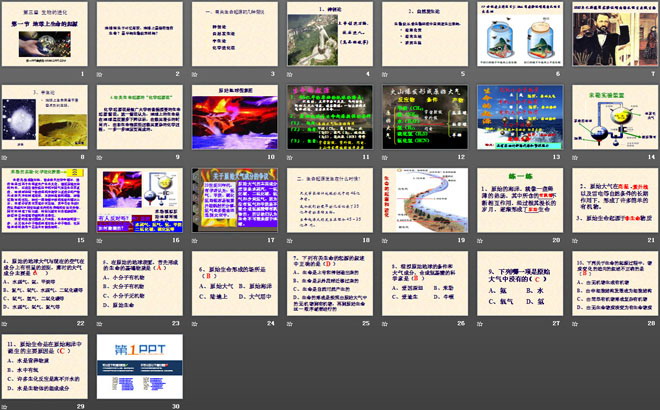
Task: Select slide 5 text-only thumbnail
Action: pyautogui.click(x=425, y=34)
